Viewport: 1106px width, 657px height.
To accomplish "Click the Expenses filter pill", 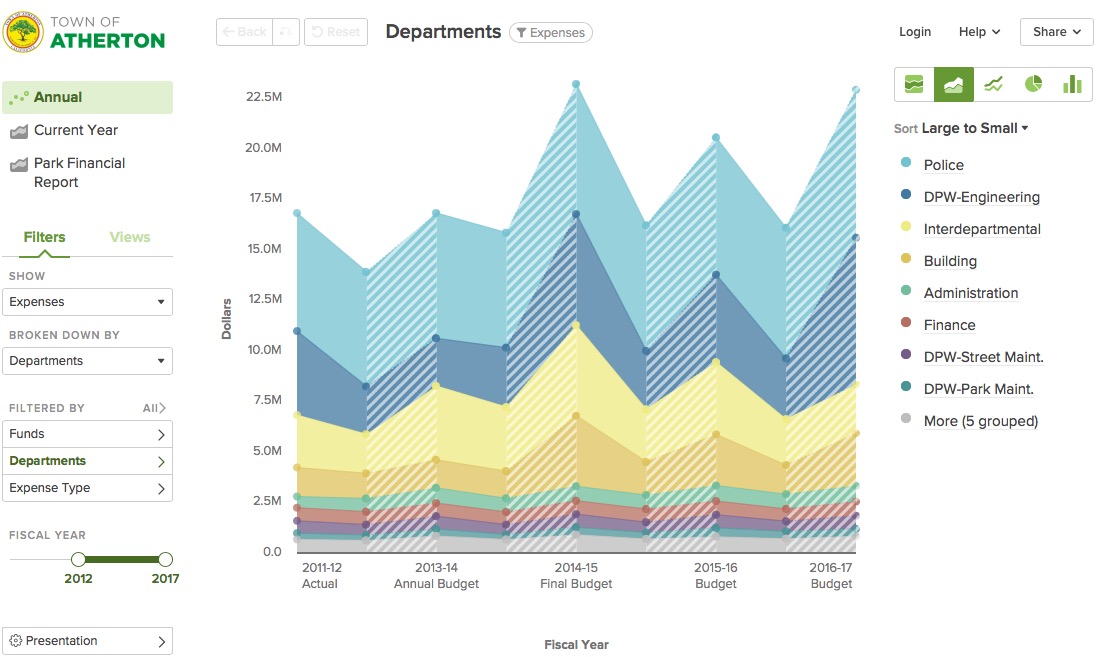I will 551,33.
